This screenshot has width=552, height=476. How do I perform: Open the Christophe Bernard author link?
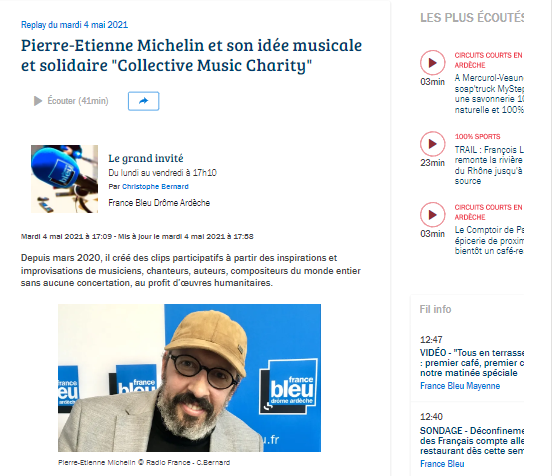(x=155, y=187)
